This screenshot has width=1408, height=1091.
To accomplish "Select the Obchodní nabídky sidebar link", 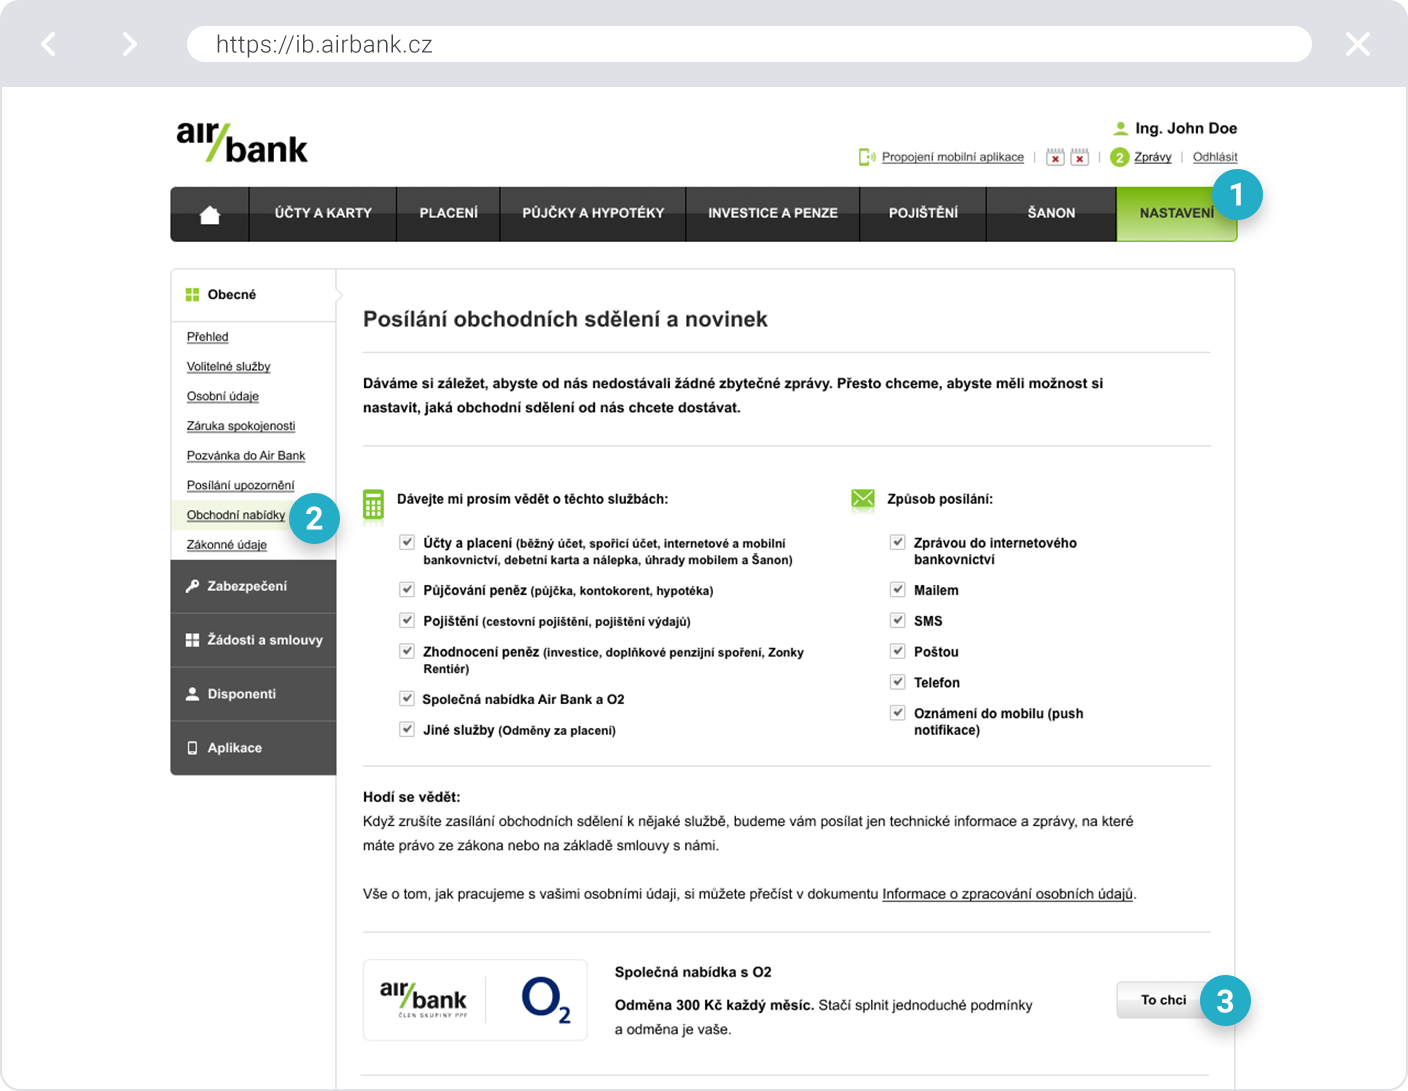I will tap(236, 515).
